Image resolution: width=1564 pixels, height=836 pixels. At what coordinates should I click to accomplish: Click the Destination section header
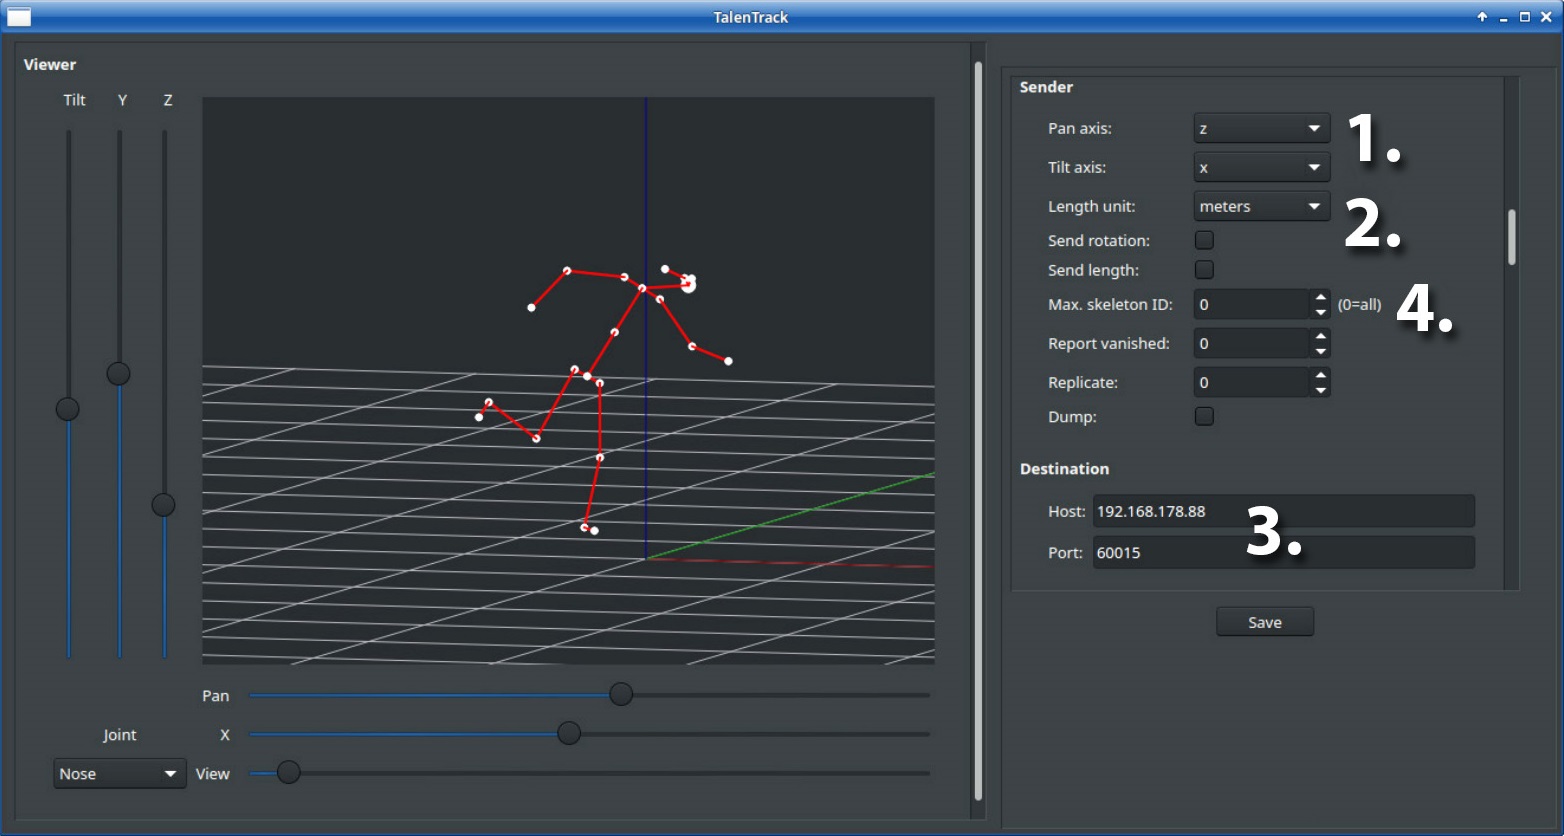1064,468
